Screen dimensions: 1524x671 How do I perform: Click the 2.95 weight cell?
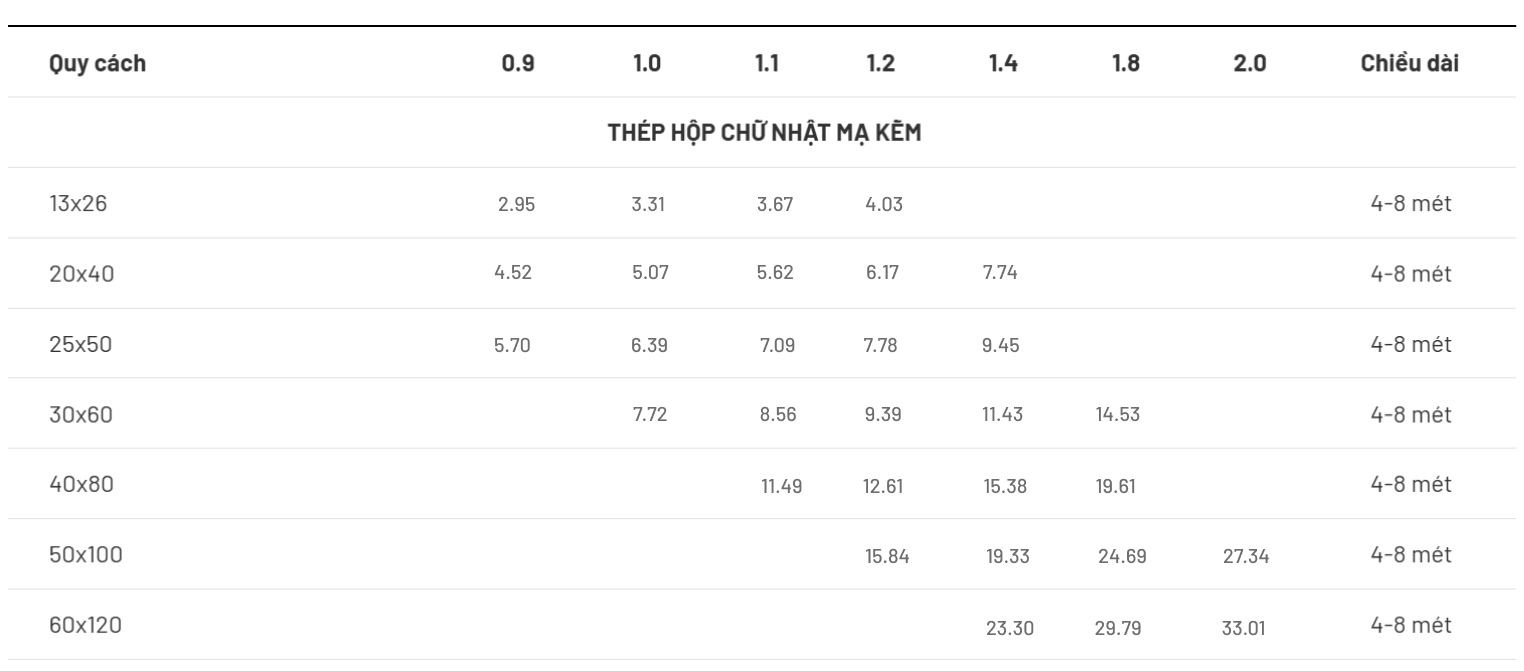(x=517, y=205)
